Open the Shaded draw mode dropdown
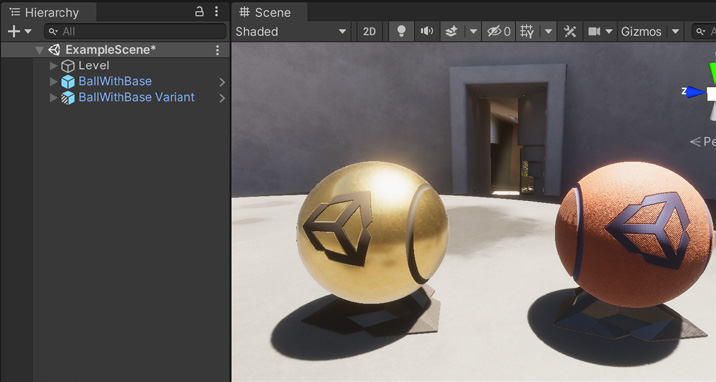 click(291, 31)
